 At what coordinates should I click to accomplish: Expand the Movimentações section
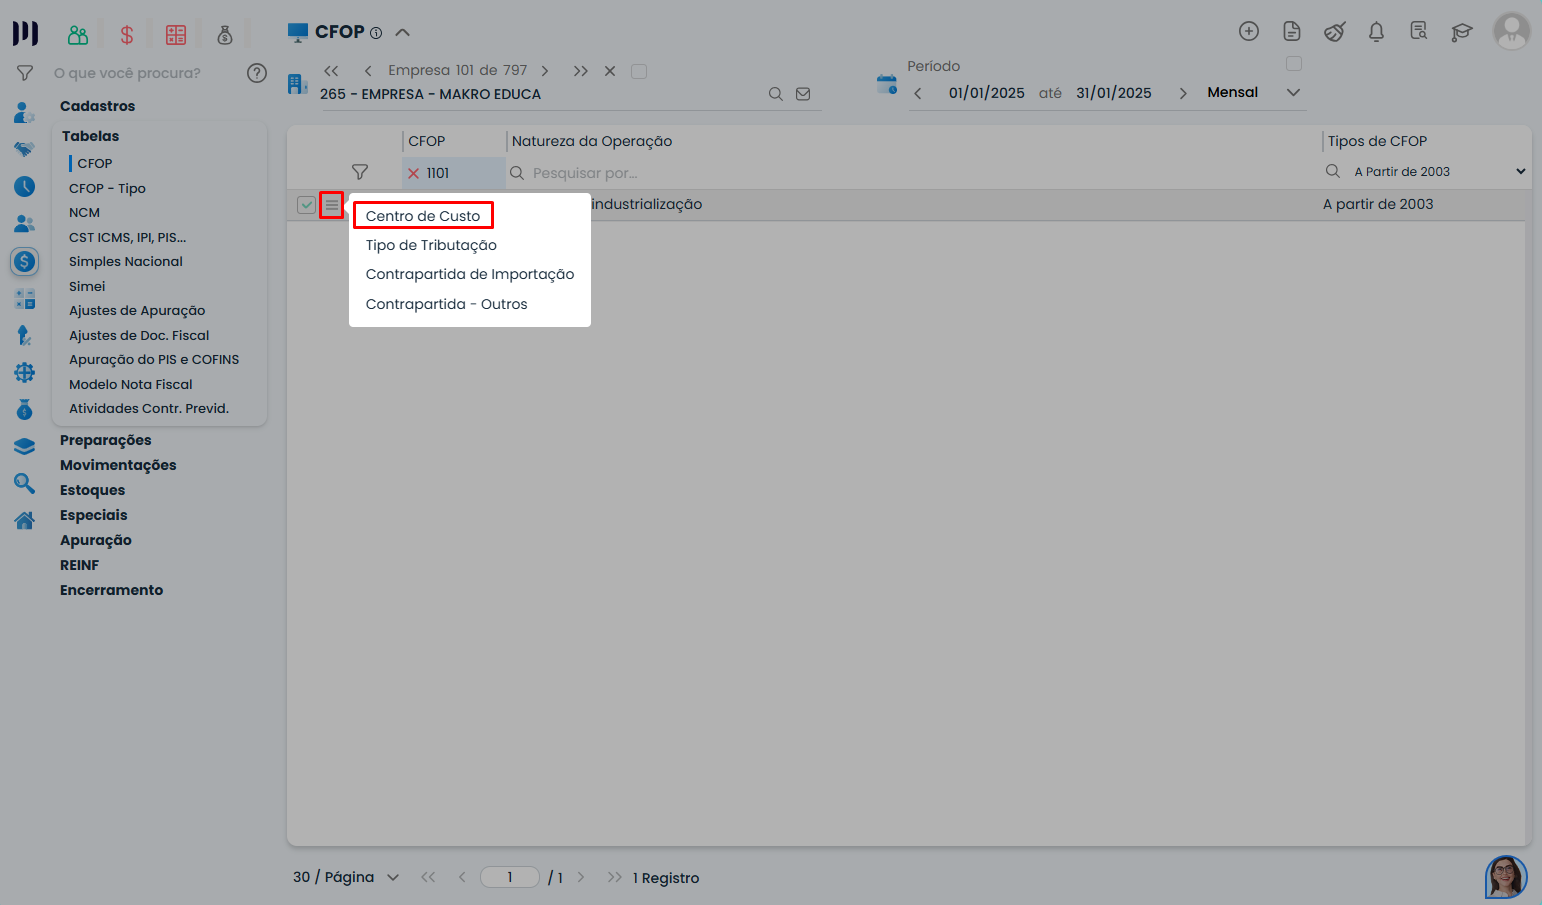pos(118,465)
